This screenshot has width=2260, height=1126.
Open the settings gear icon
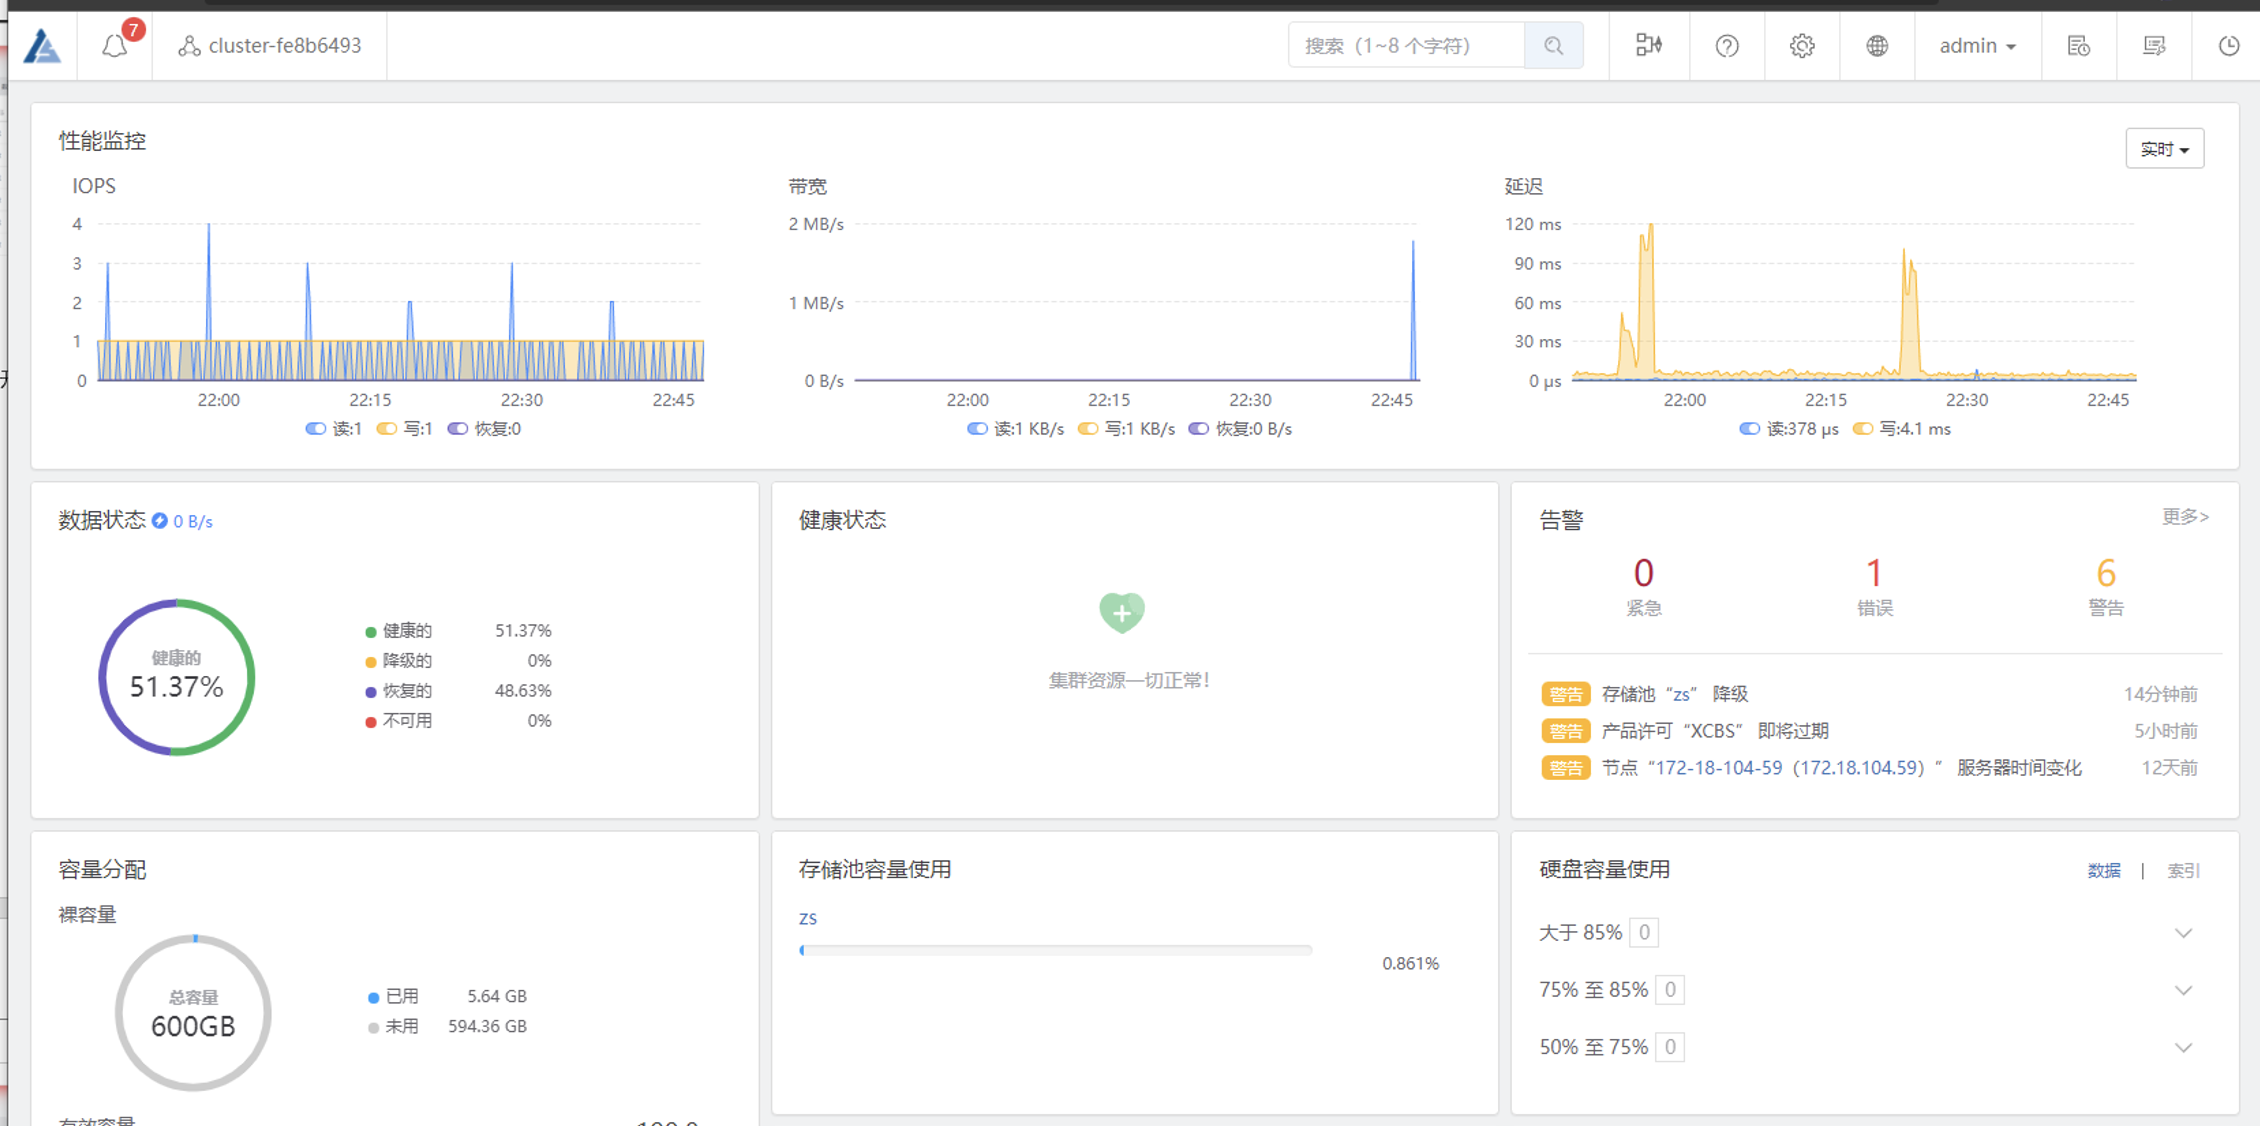[x=1801, y=45]
